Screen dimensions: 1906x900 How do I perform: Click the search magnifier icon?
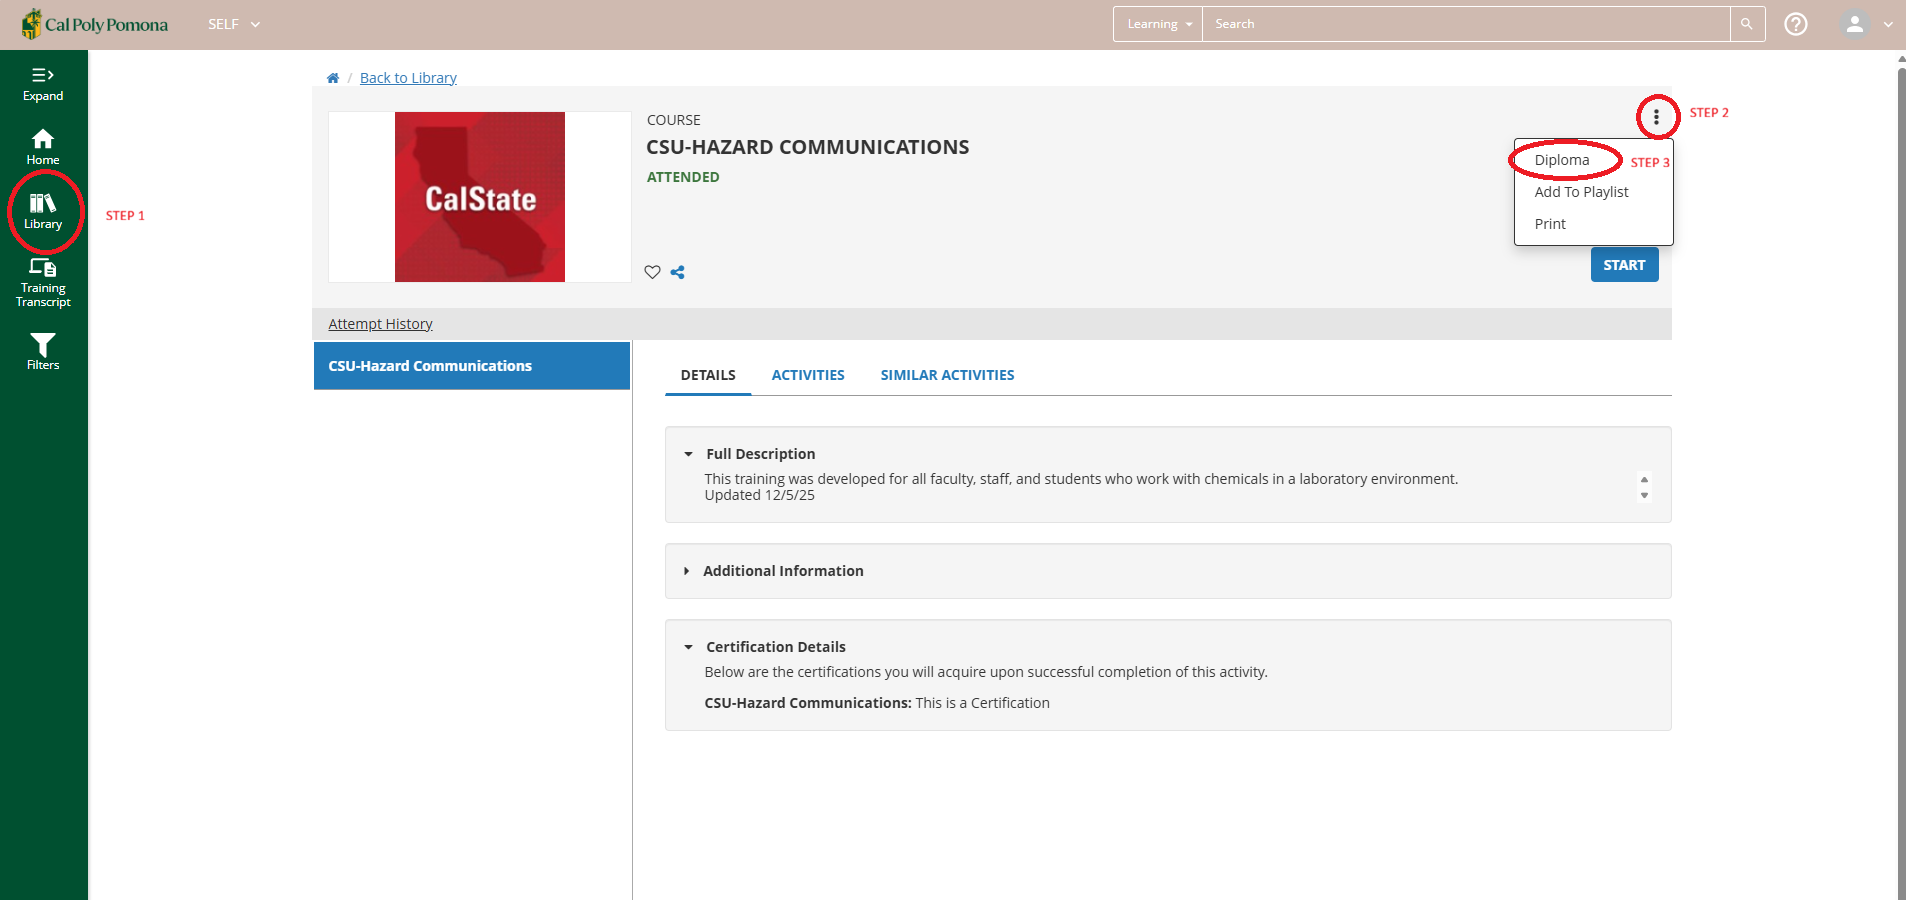click(1746, 23)
